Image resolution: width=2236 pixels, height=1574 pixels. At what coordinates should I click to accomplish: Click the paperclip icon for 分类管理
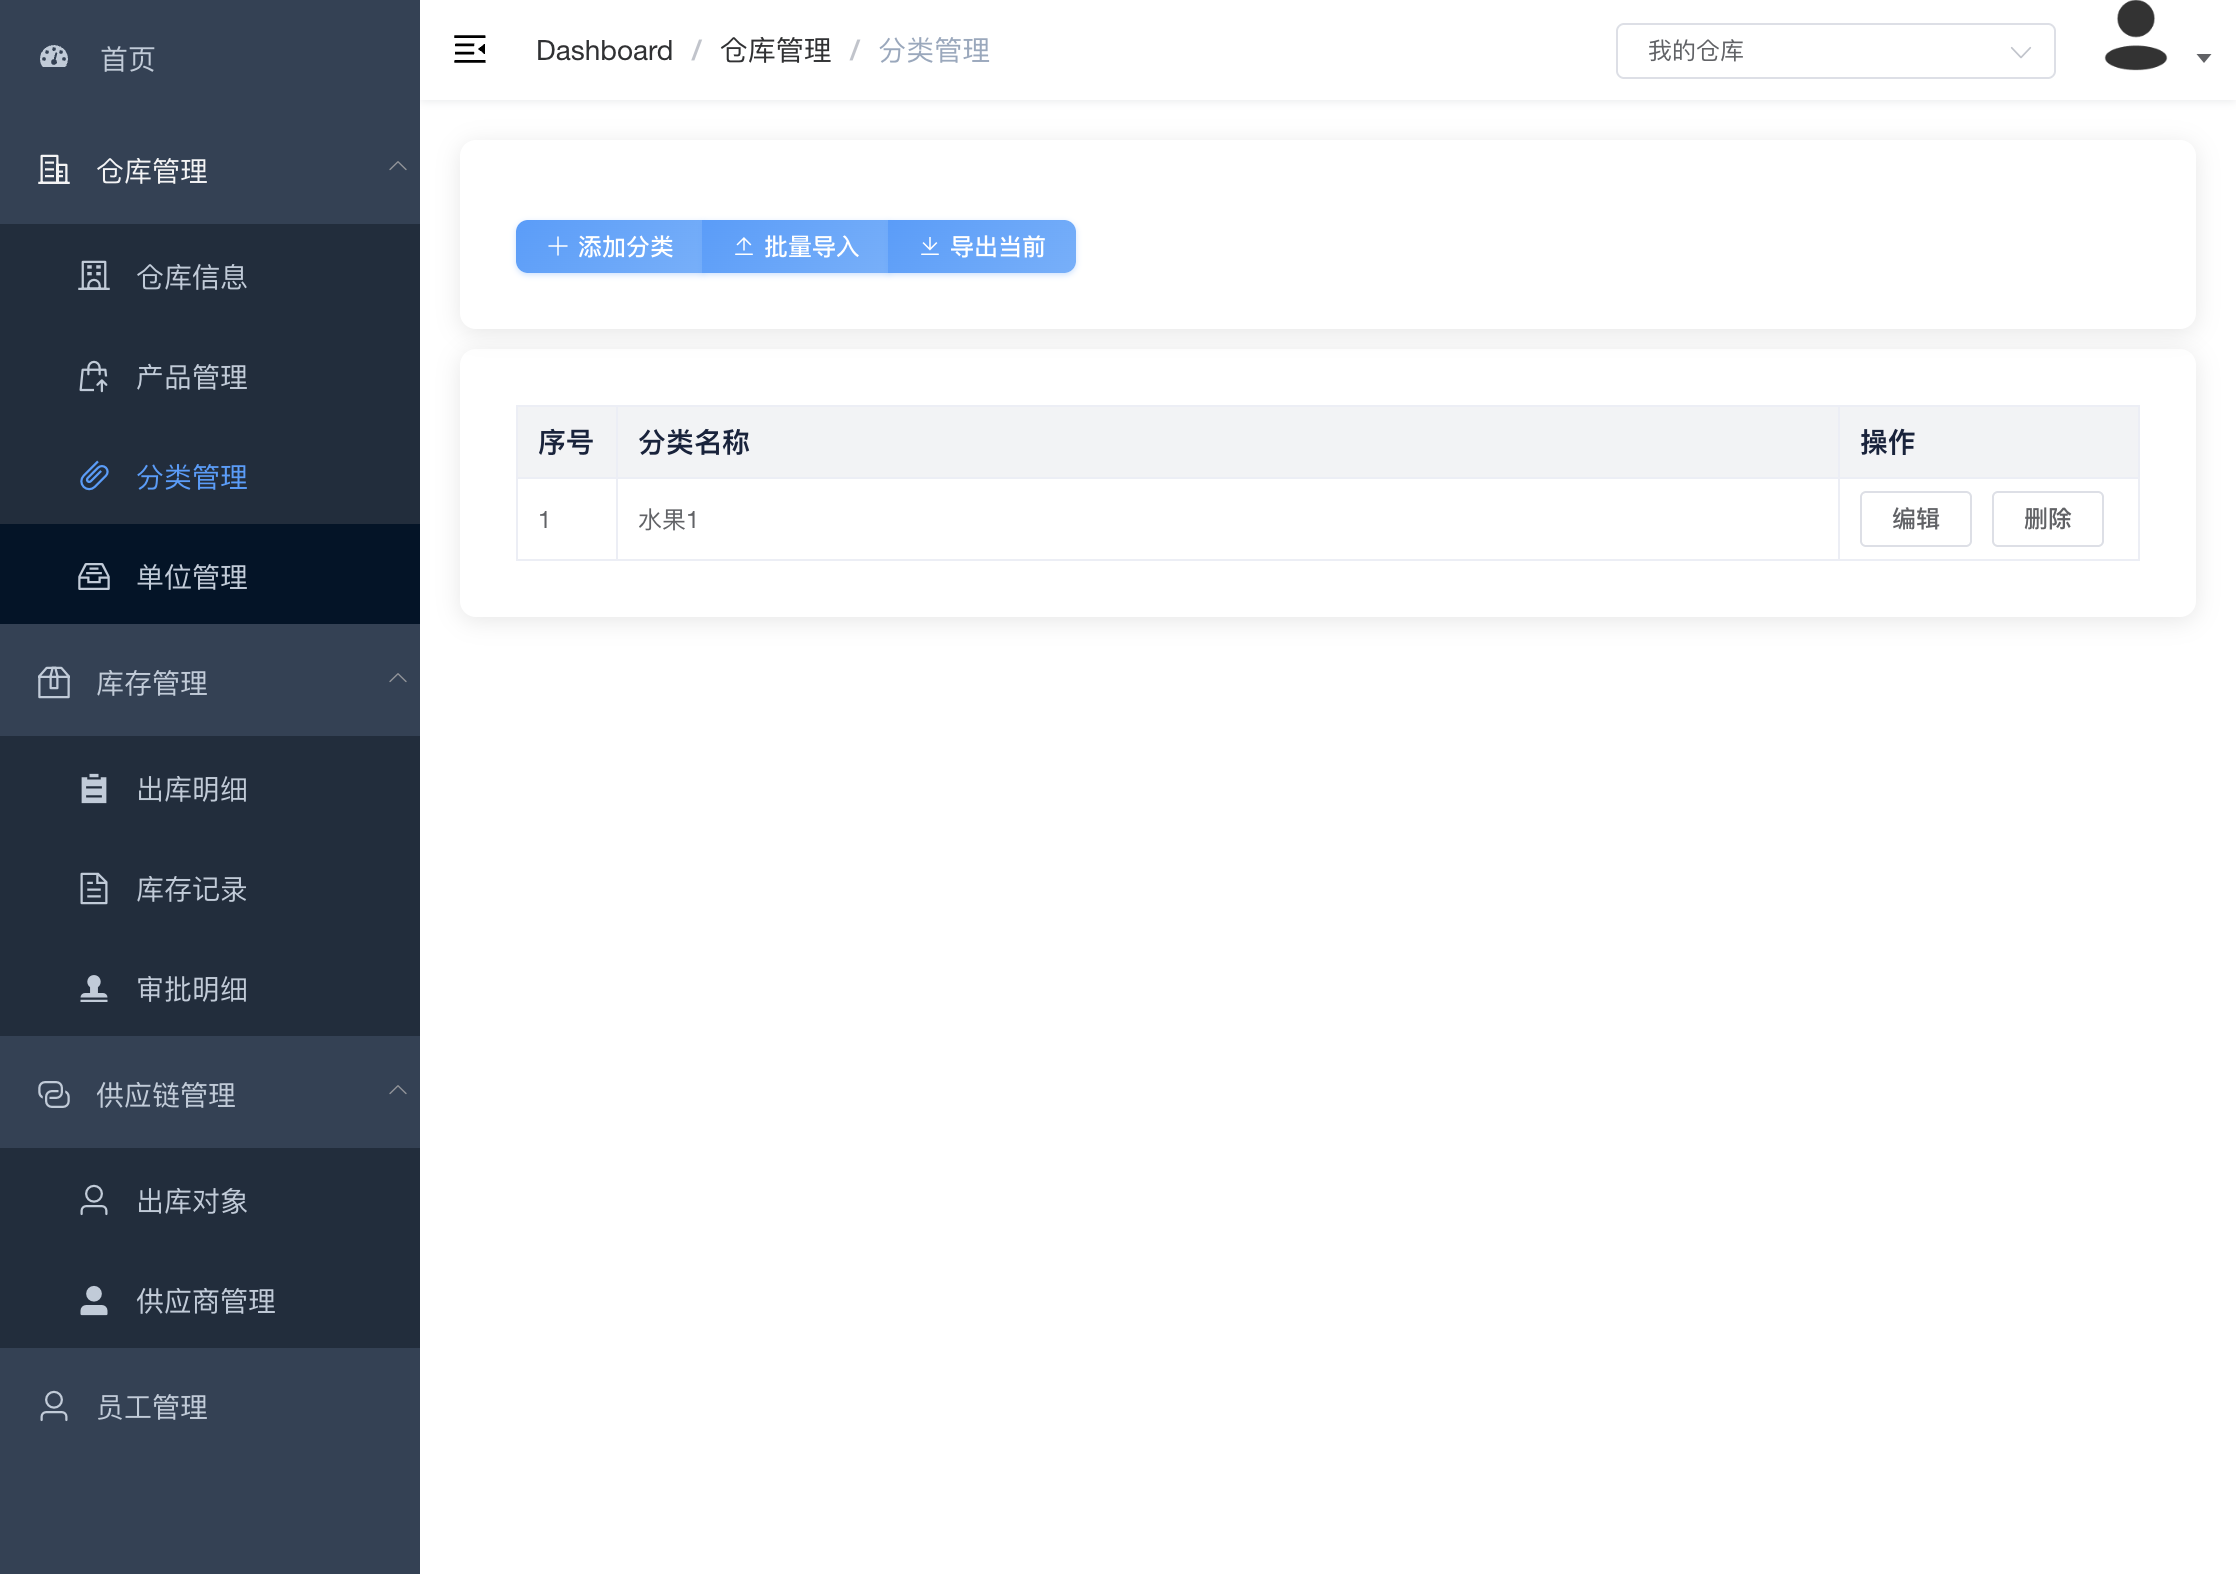(94, 476)
